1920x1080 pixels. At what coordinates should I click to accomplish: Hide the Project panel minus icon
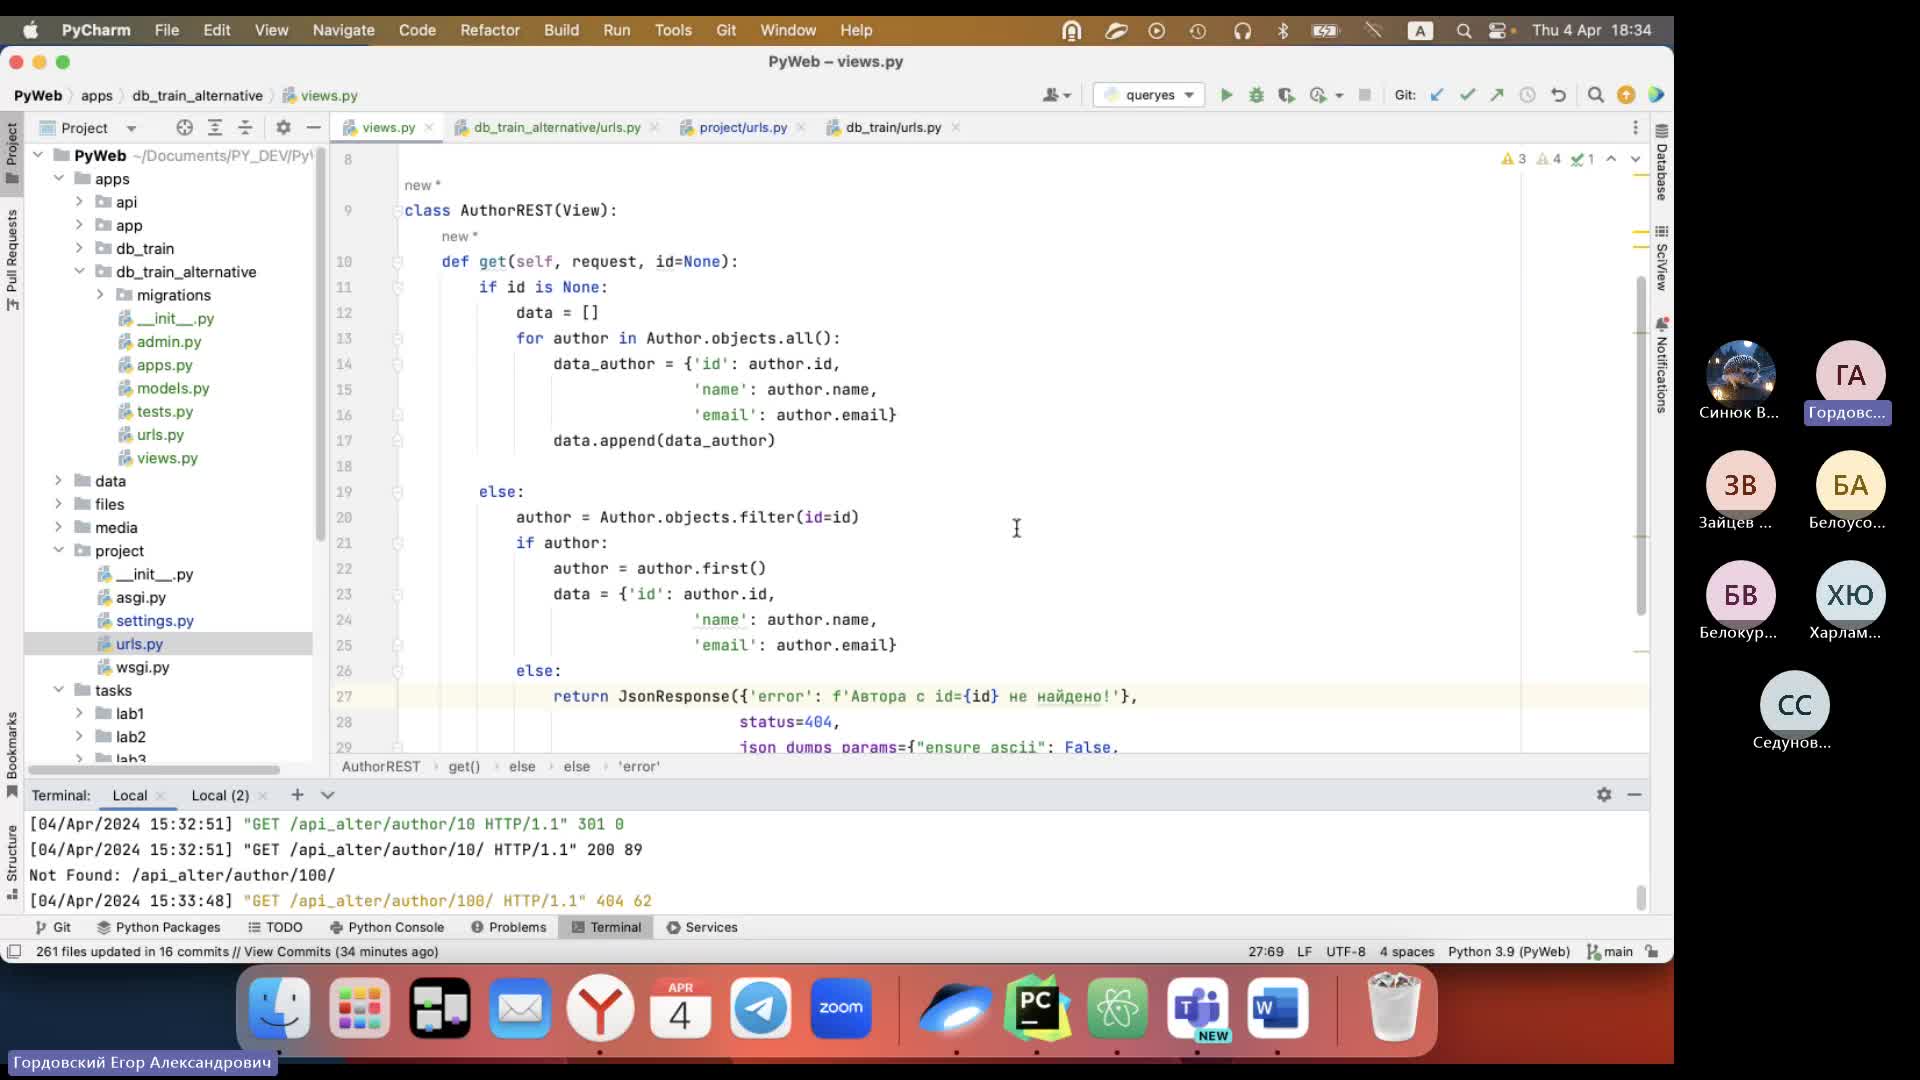pos(313,127)
